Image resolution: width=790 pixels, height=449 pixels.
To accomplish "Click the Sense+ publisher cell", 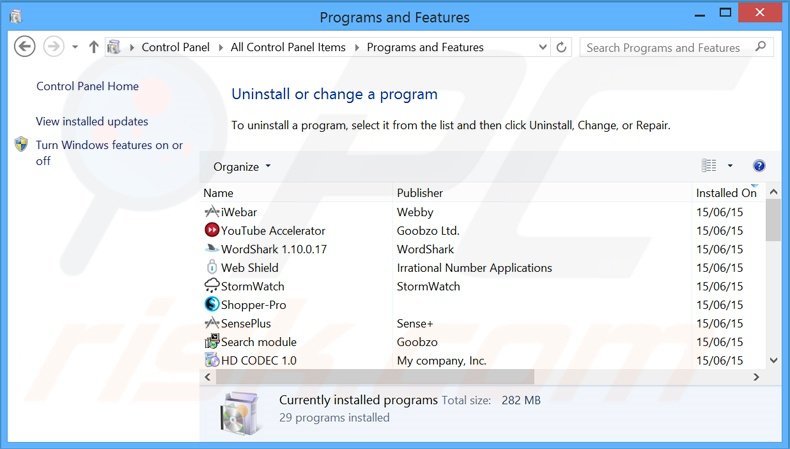I will coord(415,324).
